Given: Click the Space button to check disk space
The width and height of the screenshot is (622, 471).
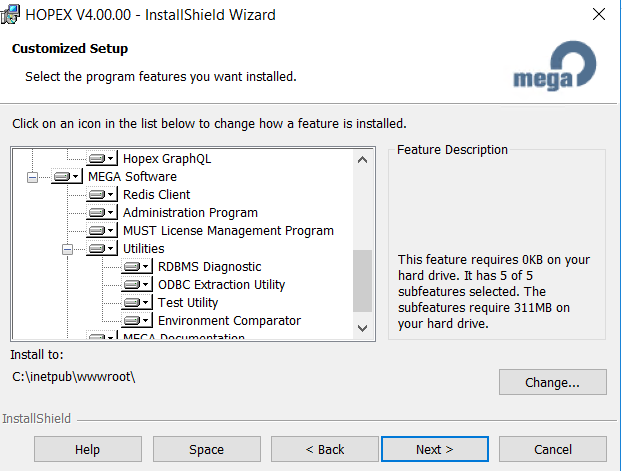Looking at the screenshot, I should coord(206,449).
